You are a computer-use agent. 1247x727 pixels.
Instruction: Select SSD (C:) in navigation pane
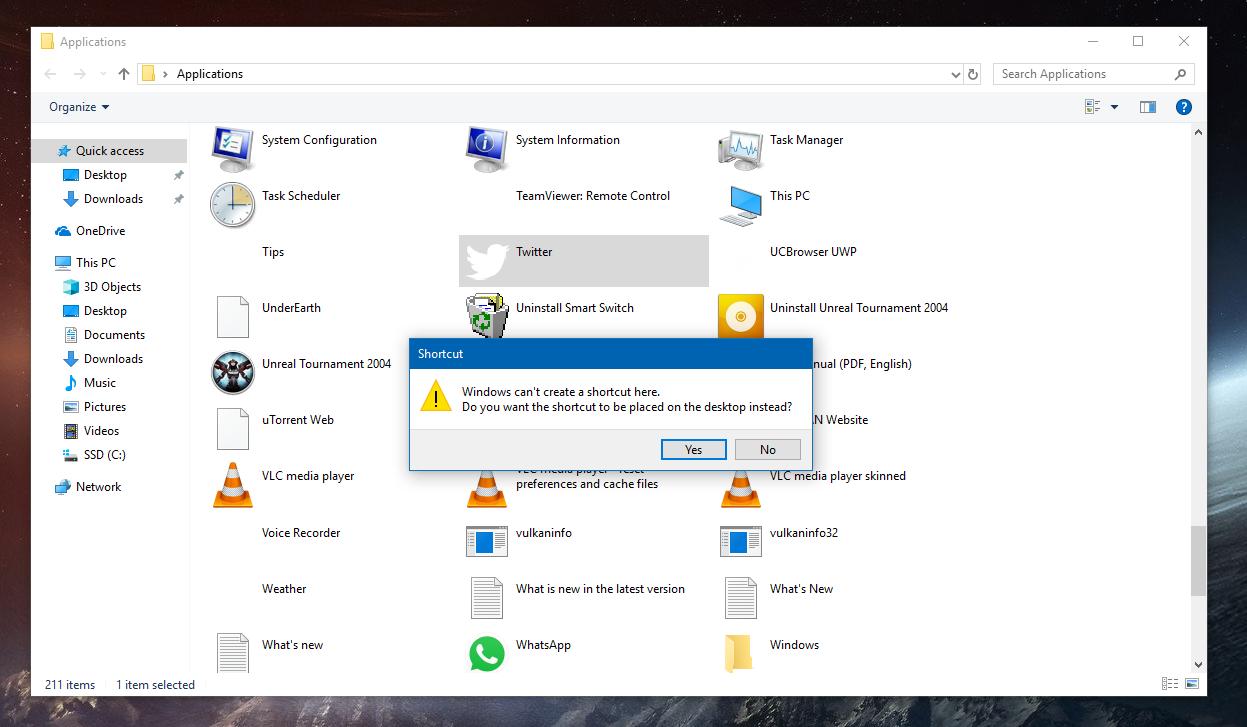tap(104, 455)
